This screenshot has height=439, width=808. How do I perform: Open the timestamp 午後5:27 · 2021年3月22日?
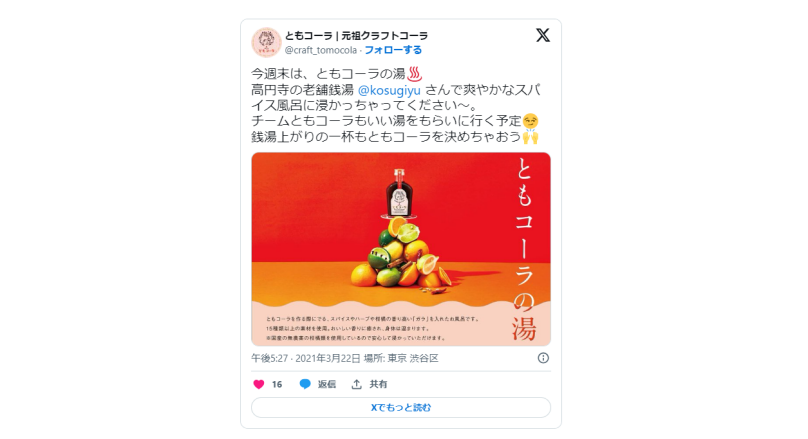tap(306, 358)
